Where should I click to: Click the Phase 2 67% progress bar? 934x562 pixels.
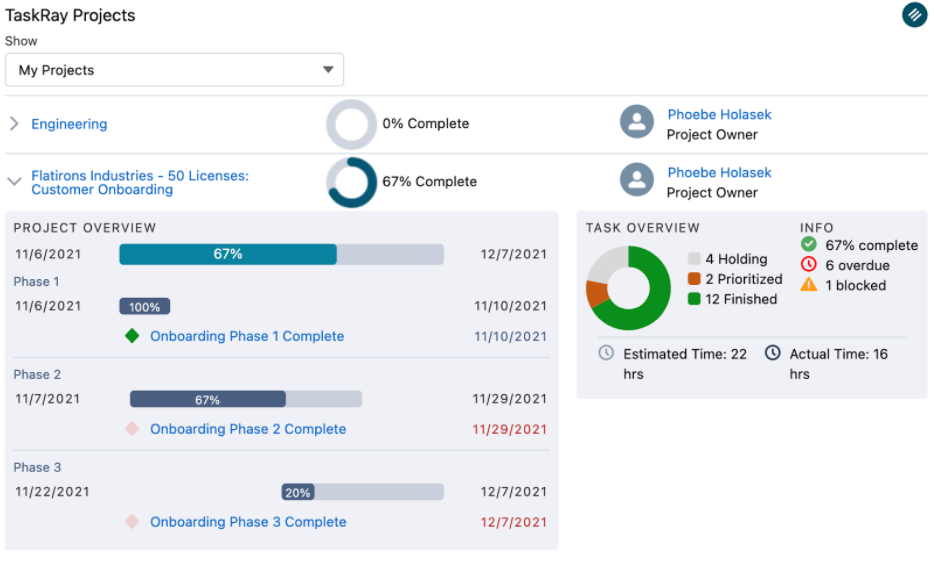tap(245, 399)
